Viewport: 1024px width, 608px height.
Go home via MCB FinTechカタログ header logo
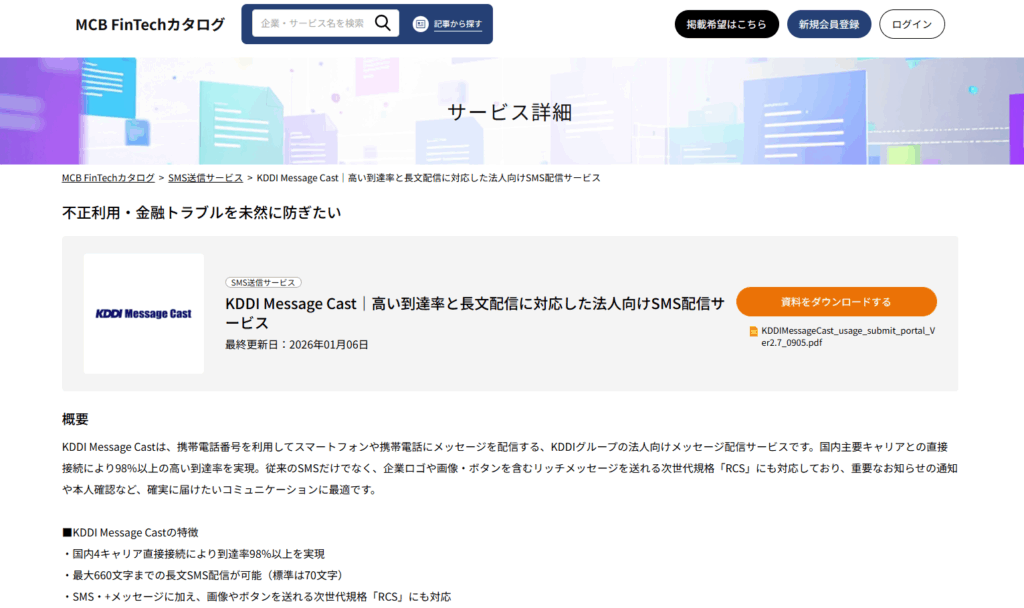(150, 24)
